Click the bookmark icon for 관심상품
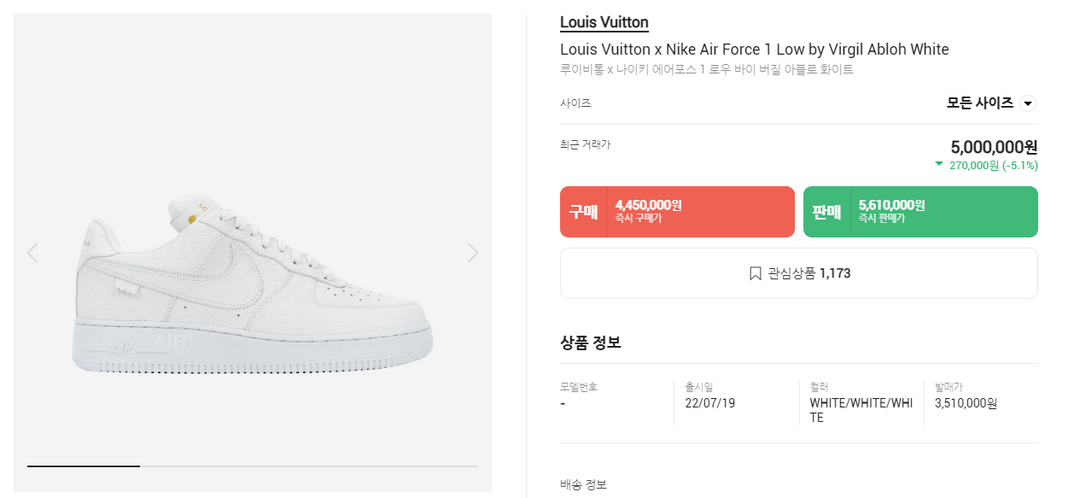Image resolution: width=1080 pixels, height=498 pixels. [755, 273]
